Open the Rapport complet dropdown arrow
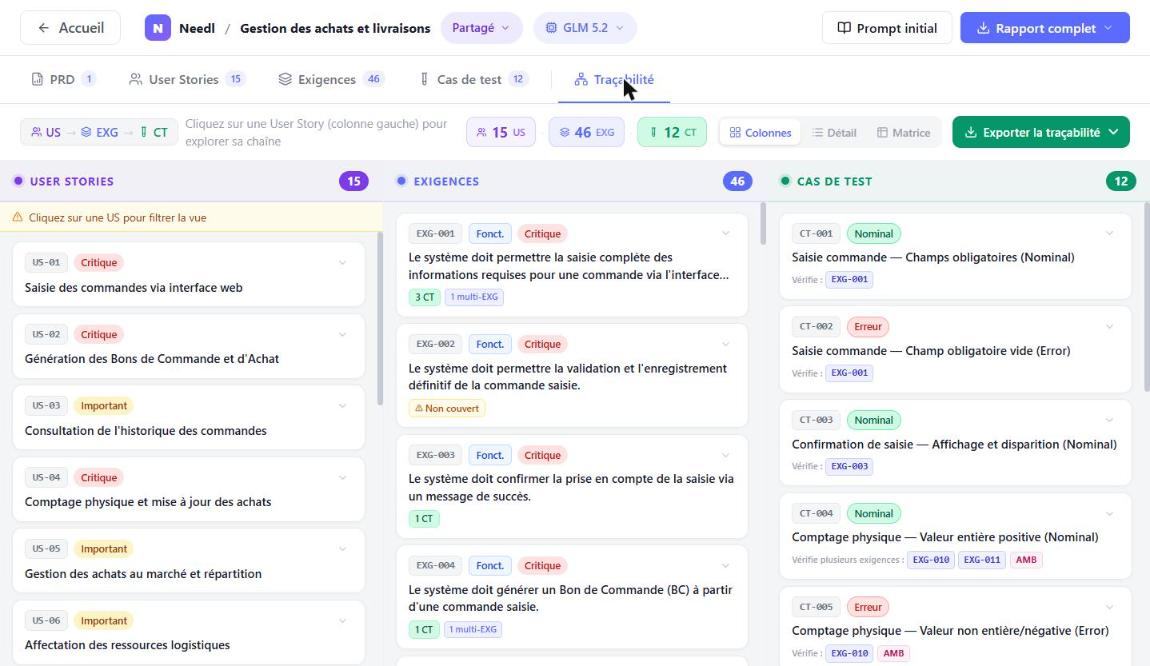 pos(1108,28)
